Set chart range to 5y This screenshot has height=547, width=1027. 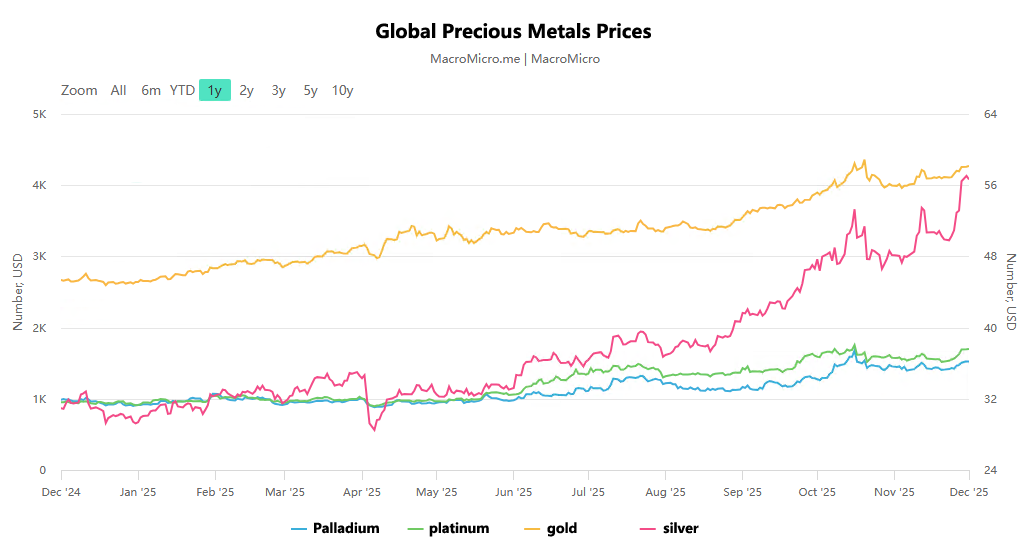click(311, 90)
